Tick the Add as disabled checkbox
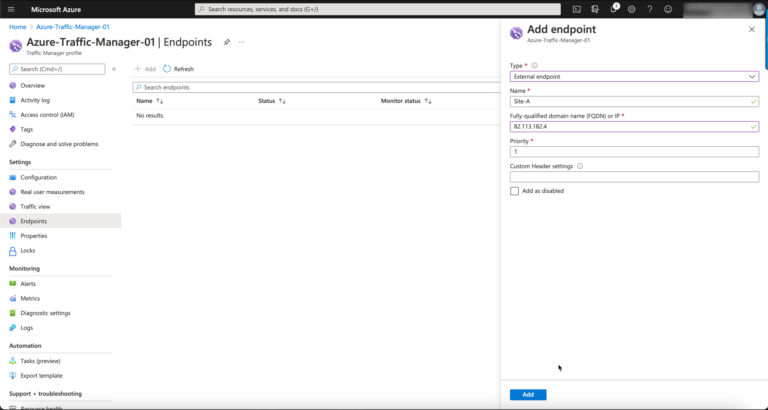Viewport: 768px width, 410px height. coord(514,191)
